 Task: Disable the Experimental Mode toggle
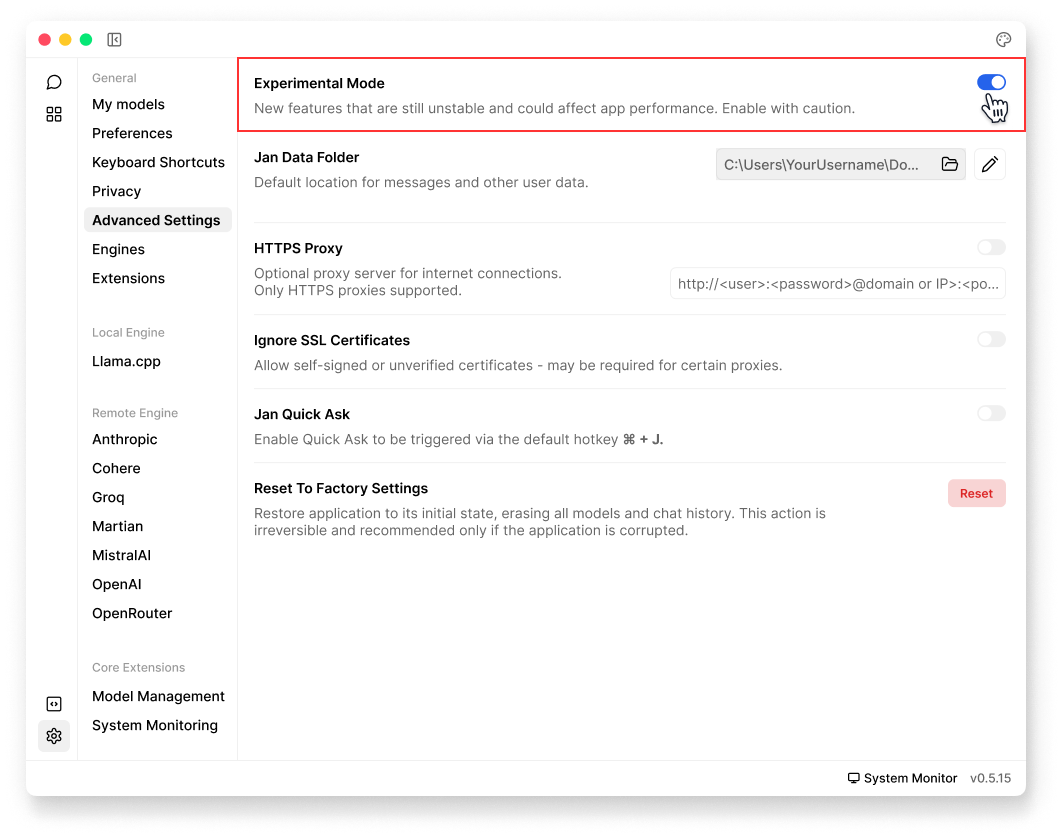click(x=991, y=83)
